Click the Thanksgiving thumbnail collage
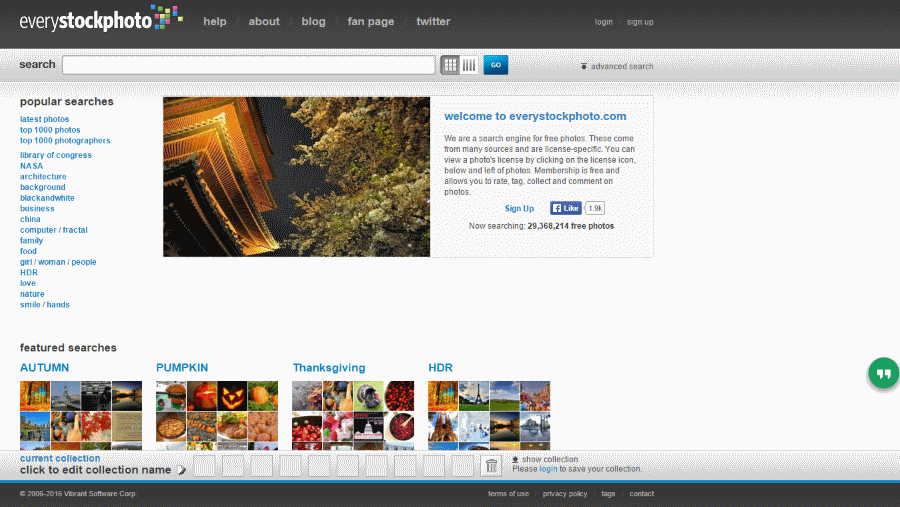This screenshot has width=900, height=507. click(x=353, y=415)
